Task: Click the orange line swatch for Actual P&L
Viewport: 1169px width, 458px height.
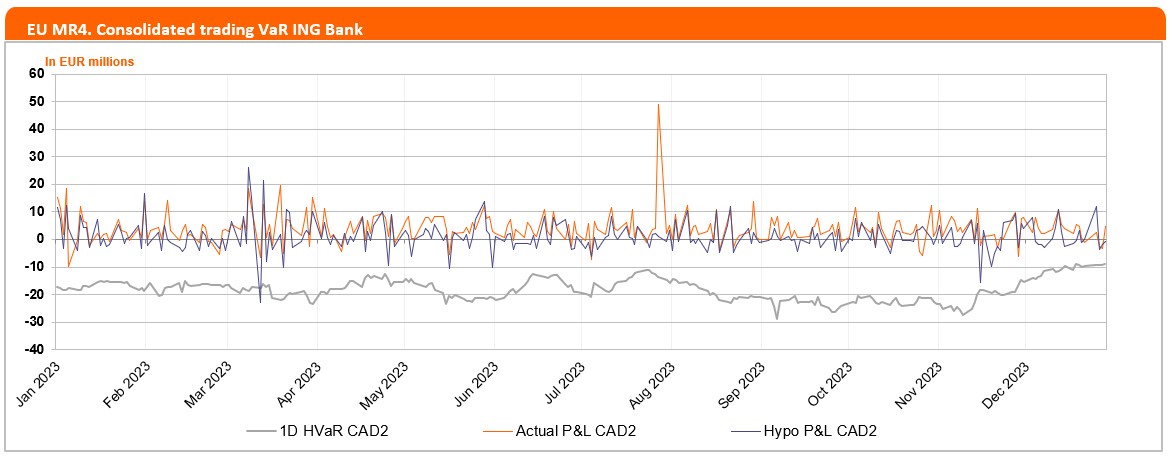Action: click(x=496, y=431)
